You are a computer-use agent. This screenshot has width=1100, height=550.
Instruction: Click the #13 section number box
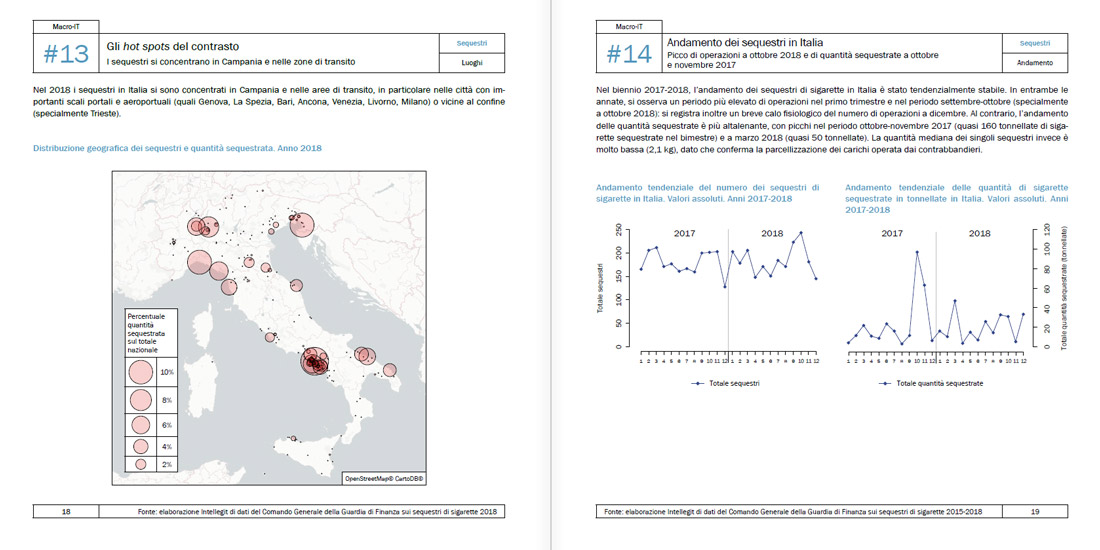(x=66, y=54)
